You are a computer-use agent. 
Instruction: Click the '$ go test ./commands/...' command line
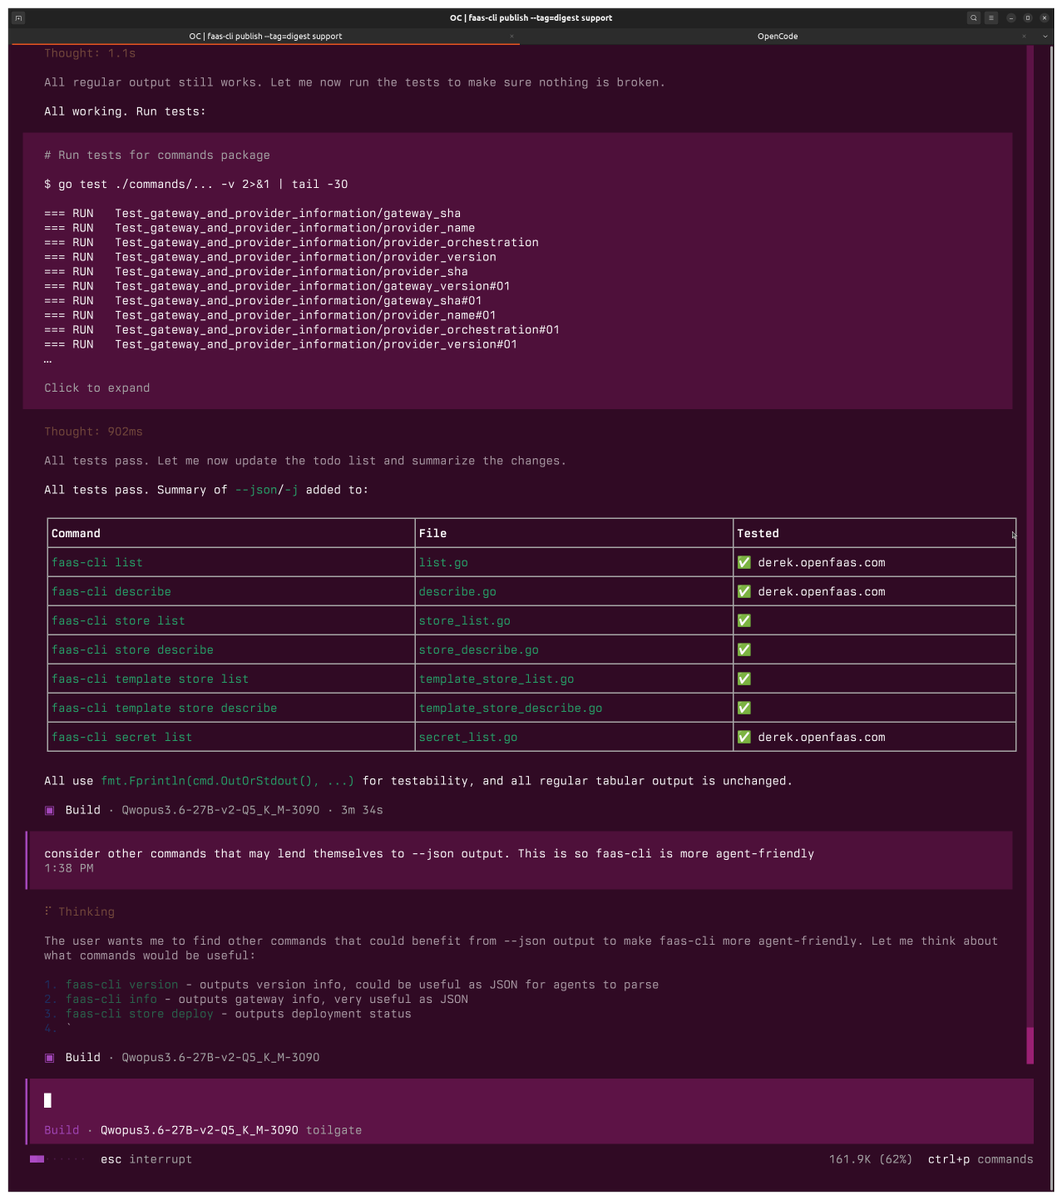point(196,184)
